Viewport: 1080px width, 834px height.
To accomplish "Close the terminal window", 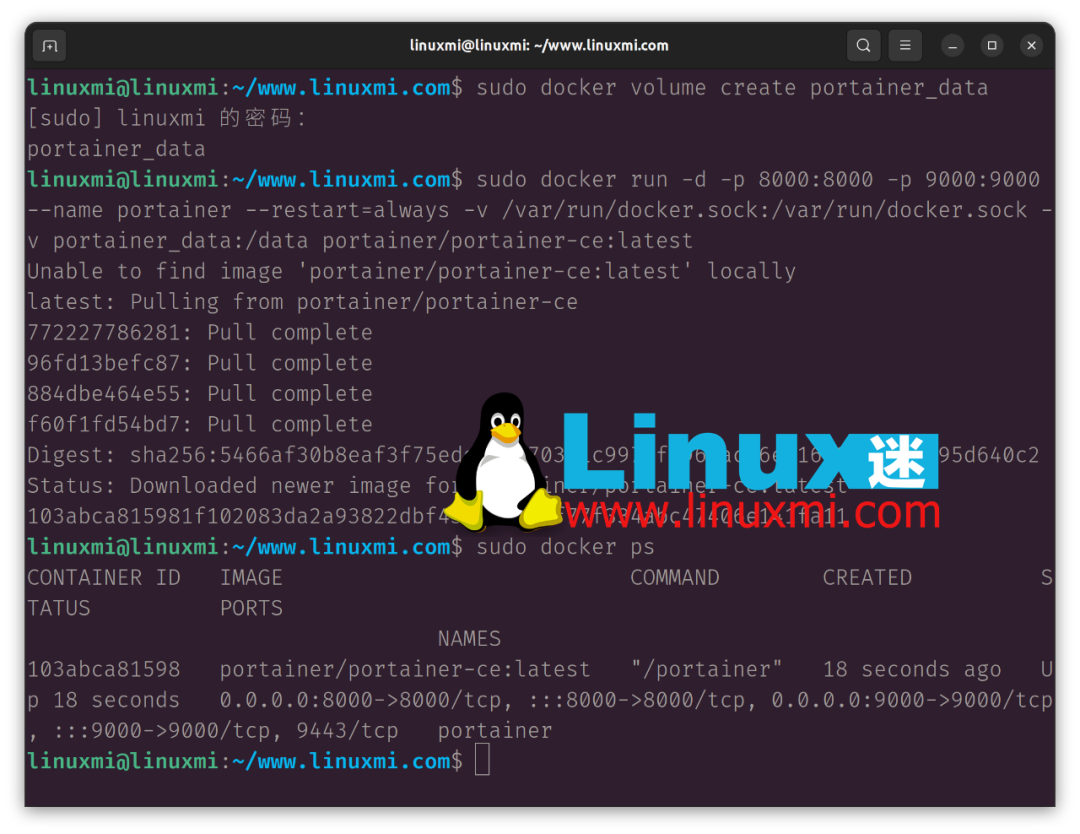I will pos(1031,45).
